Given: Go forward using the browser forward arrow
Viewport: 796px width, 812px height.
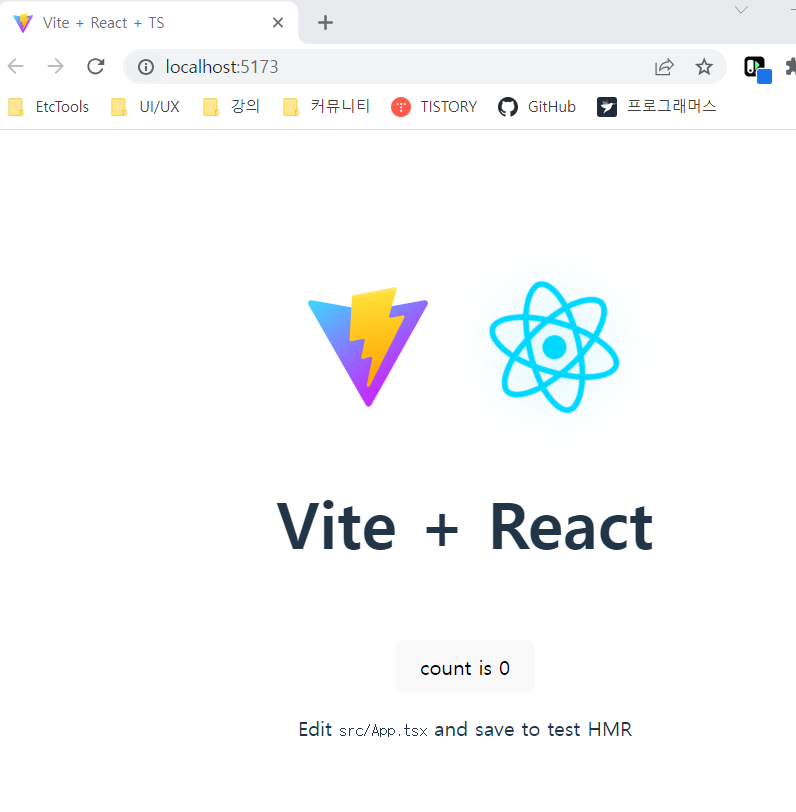Looking at the screenshot, I should click(x=55, y=67).
